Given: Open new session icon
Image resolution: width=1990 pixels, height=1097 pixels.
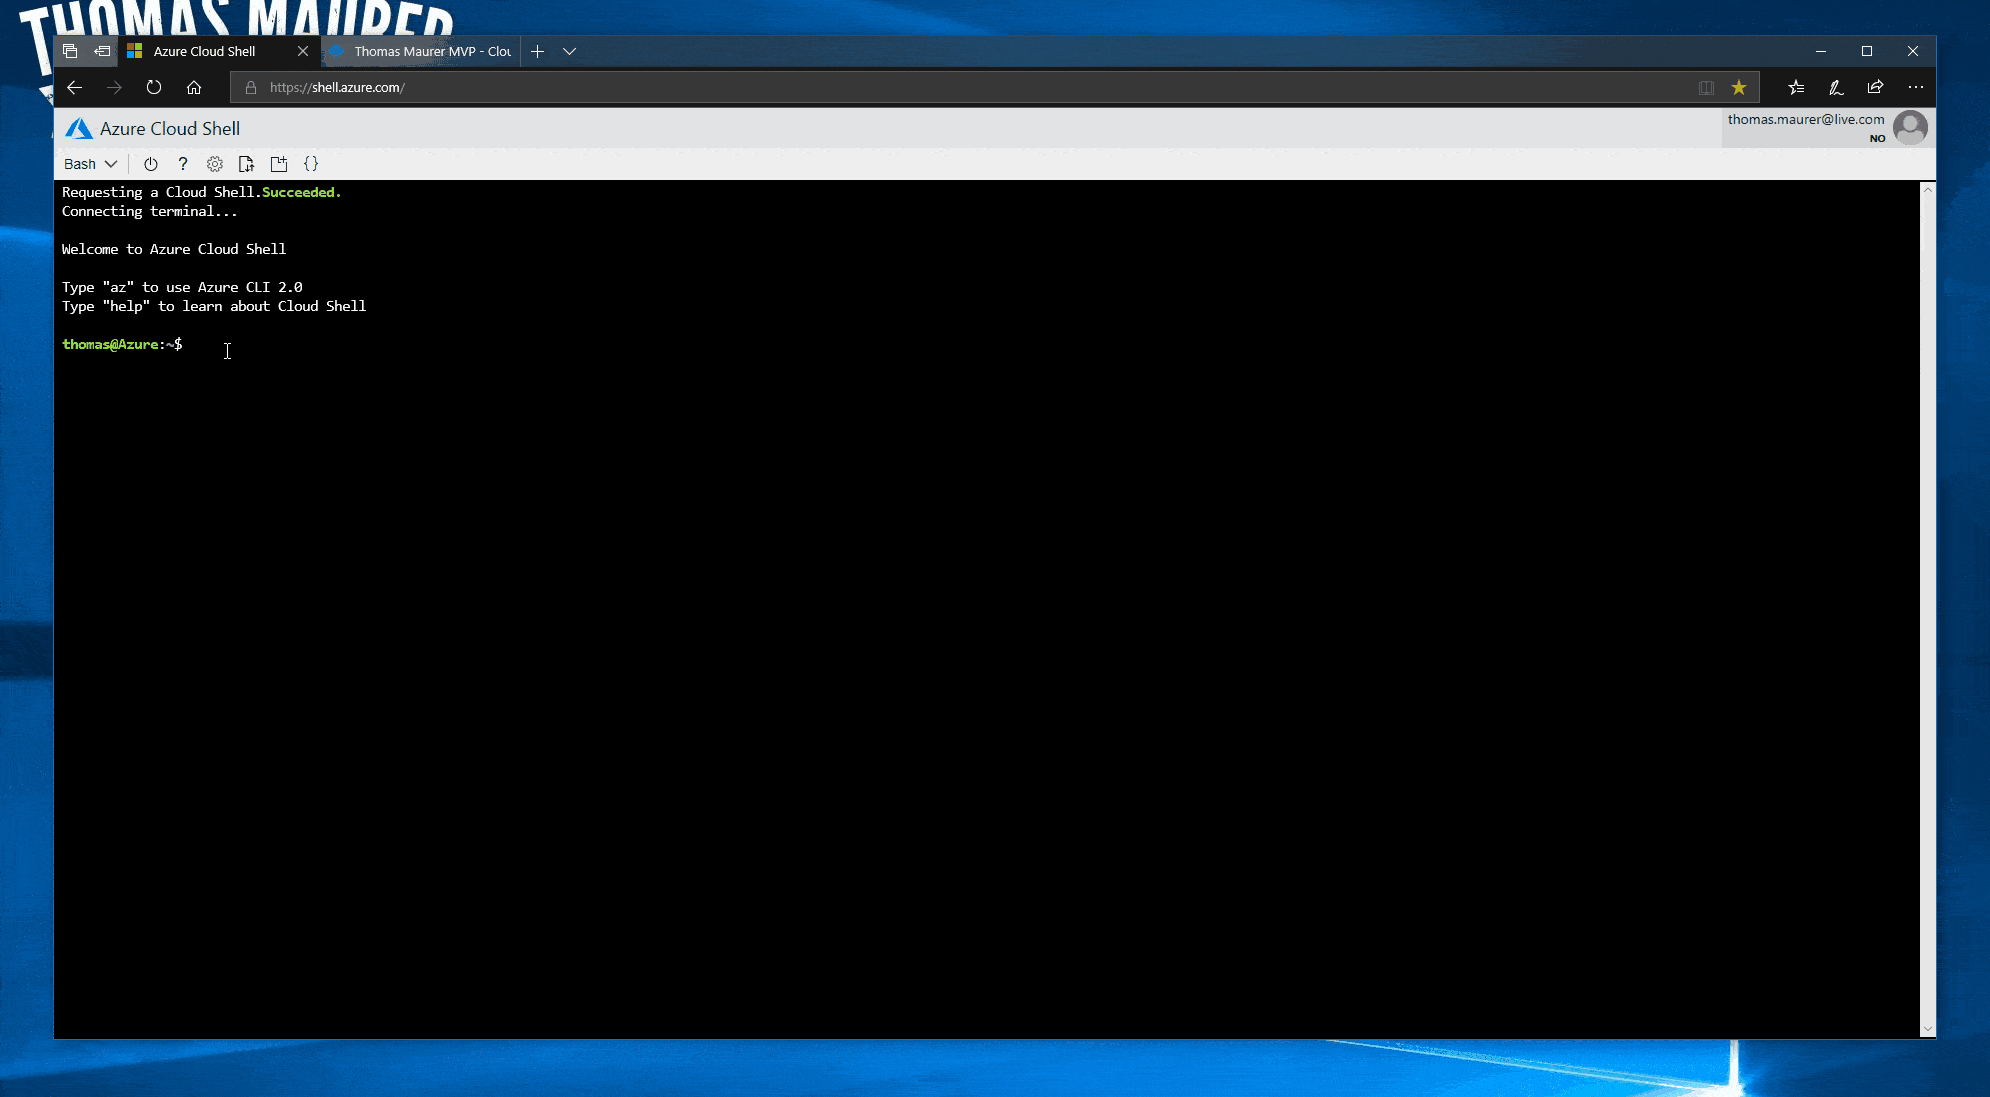Looking at the screenshot, I should tap(279, 164).
